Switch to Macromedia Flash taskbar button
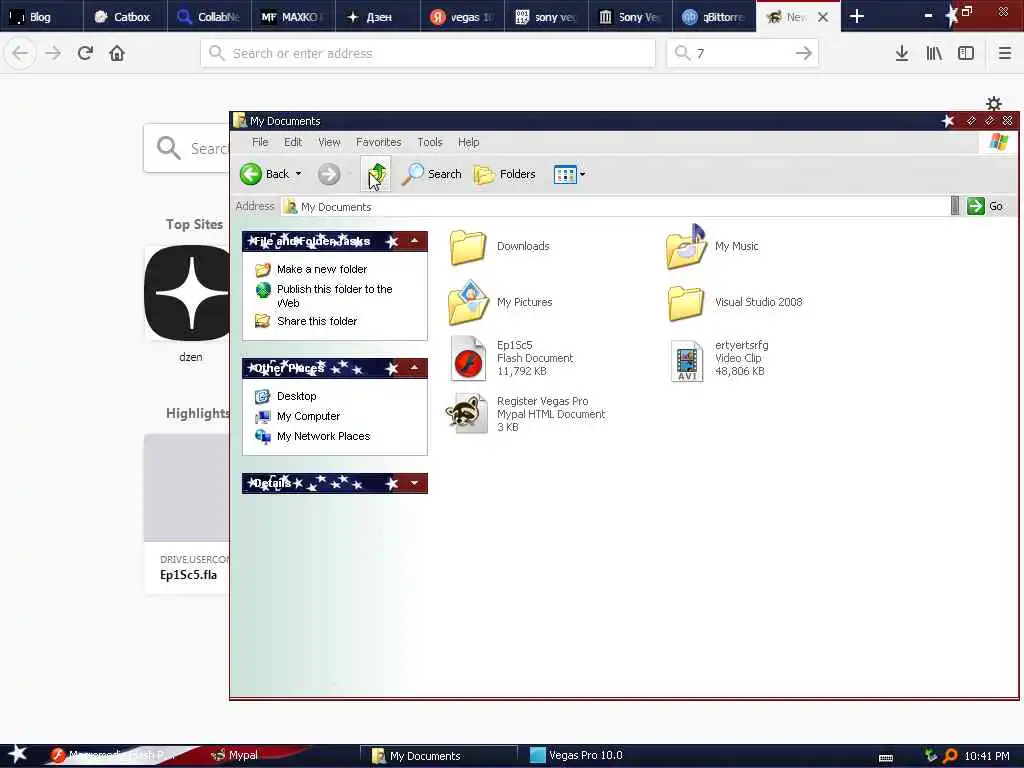Screen dimensions: 1024x768 pyautogui.click(x=111, y=755)
